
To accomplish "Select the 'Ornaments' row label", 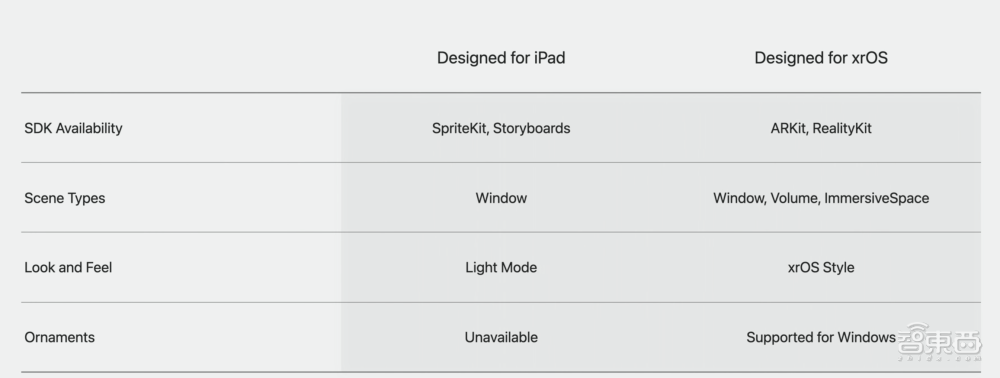I will coord(59,337).
